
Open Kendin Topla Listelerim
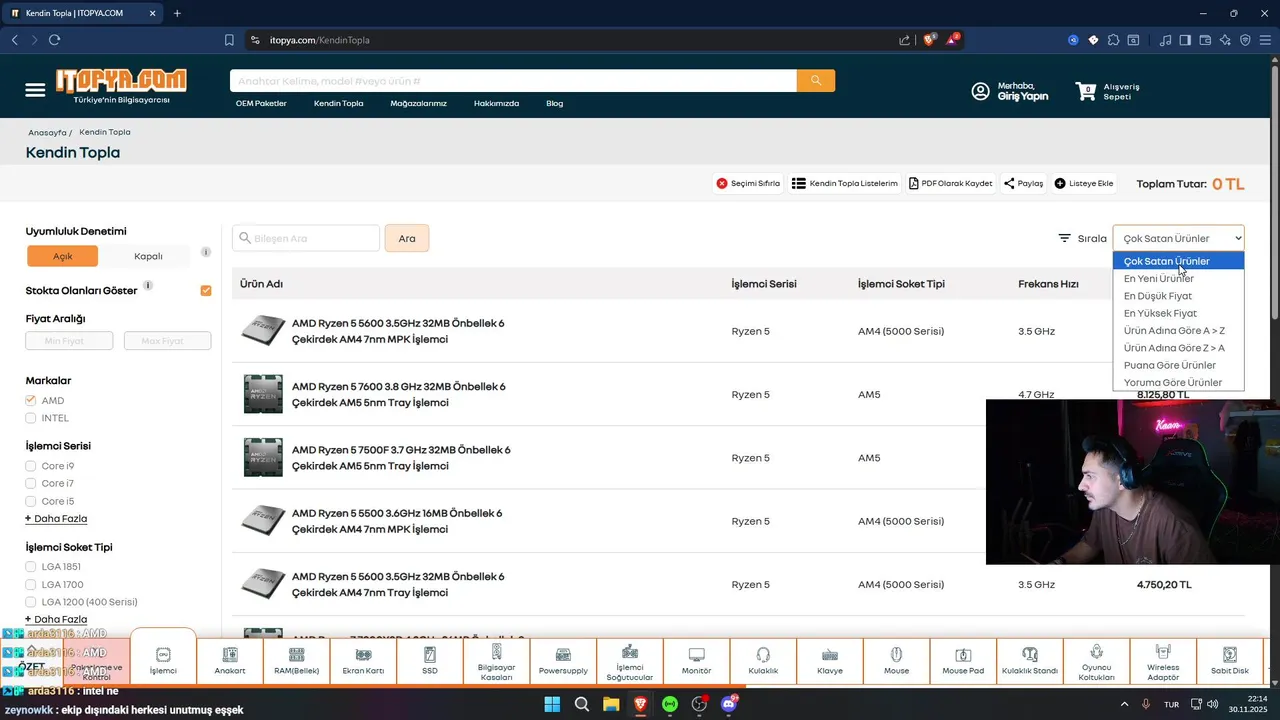point(845,184)
